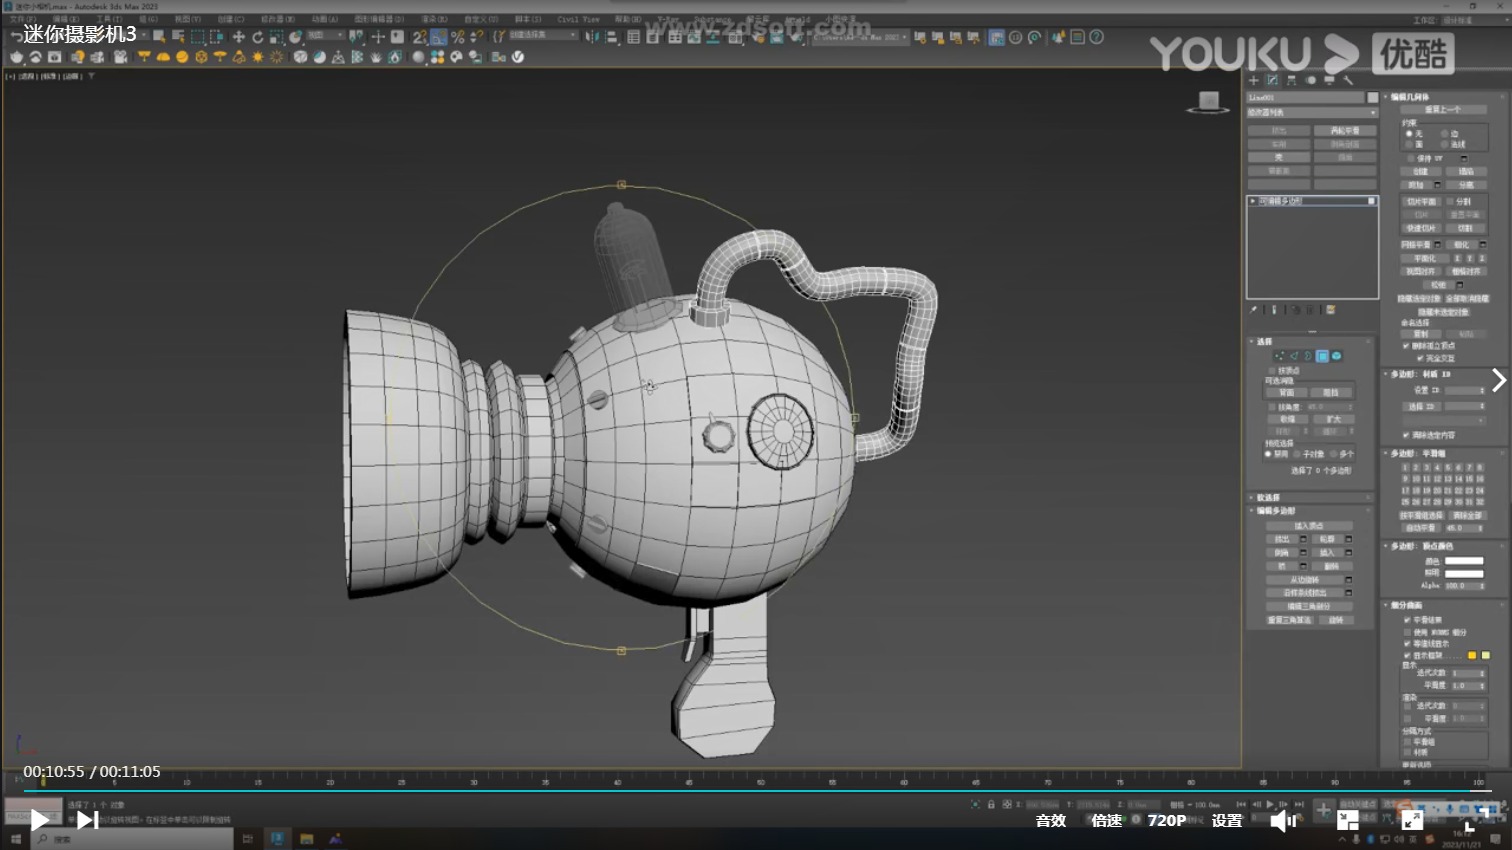Toggle the Angle Snap icon

tap(439, 37)
